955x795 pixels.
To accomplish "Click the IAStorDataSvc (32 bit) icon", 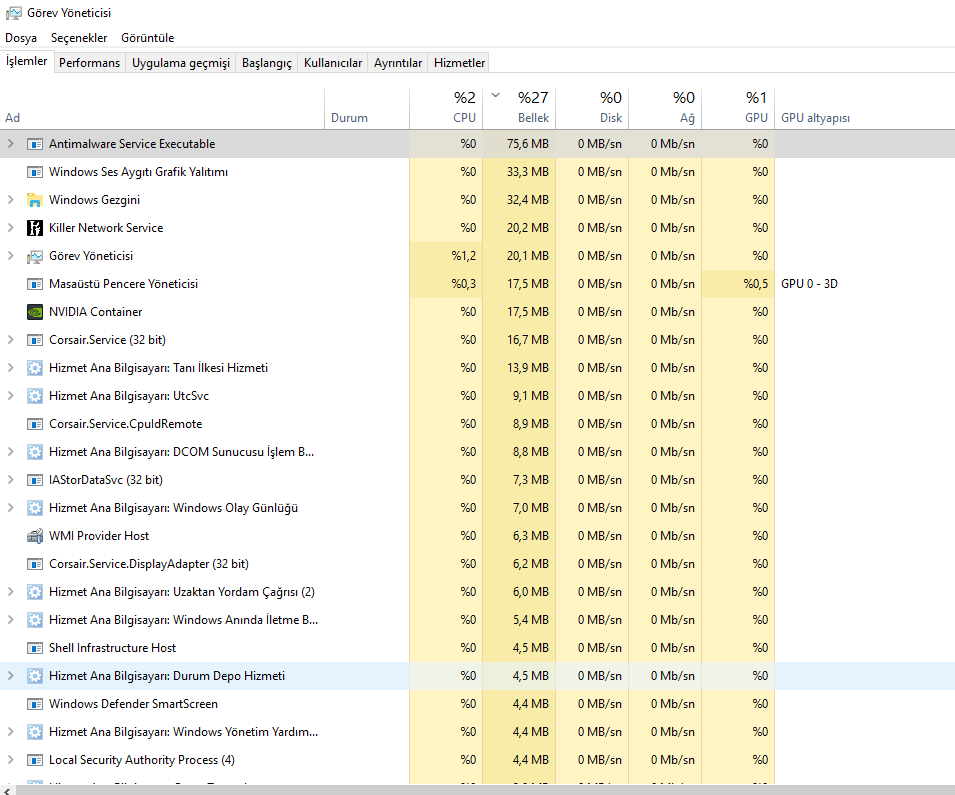I will coord(35,481).
